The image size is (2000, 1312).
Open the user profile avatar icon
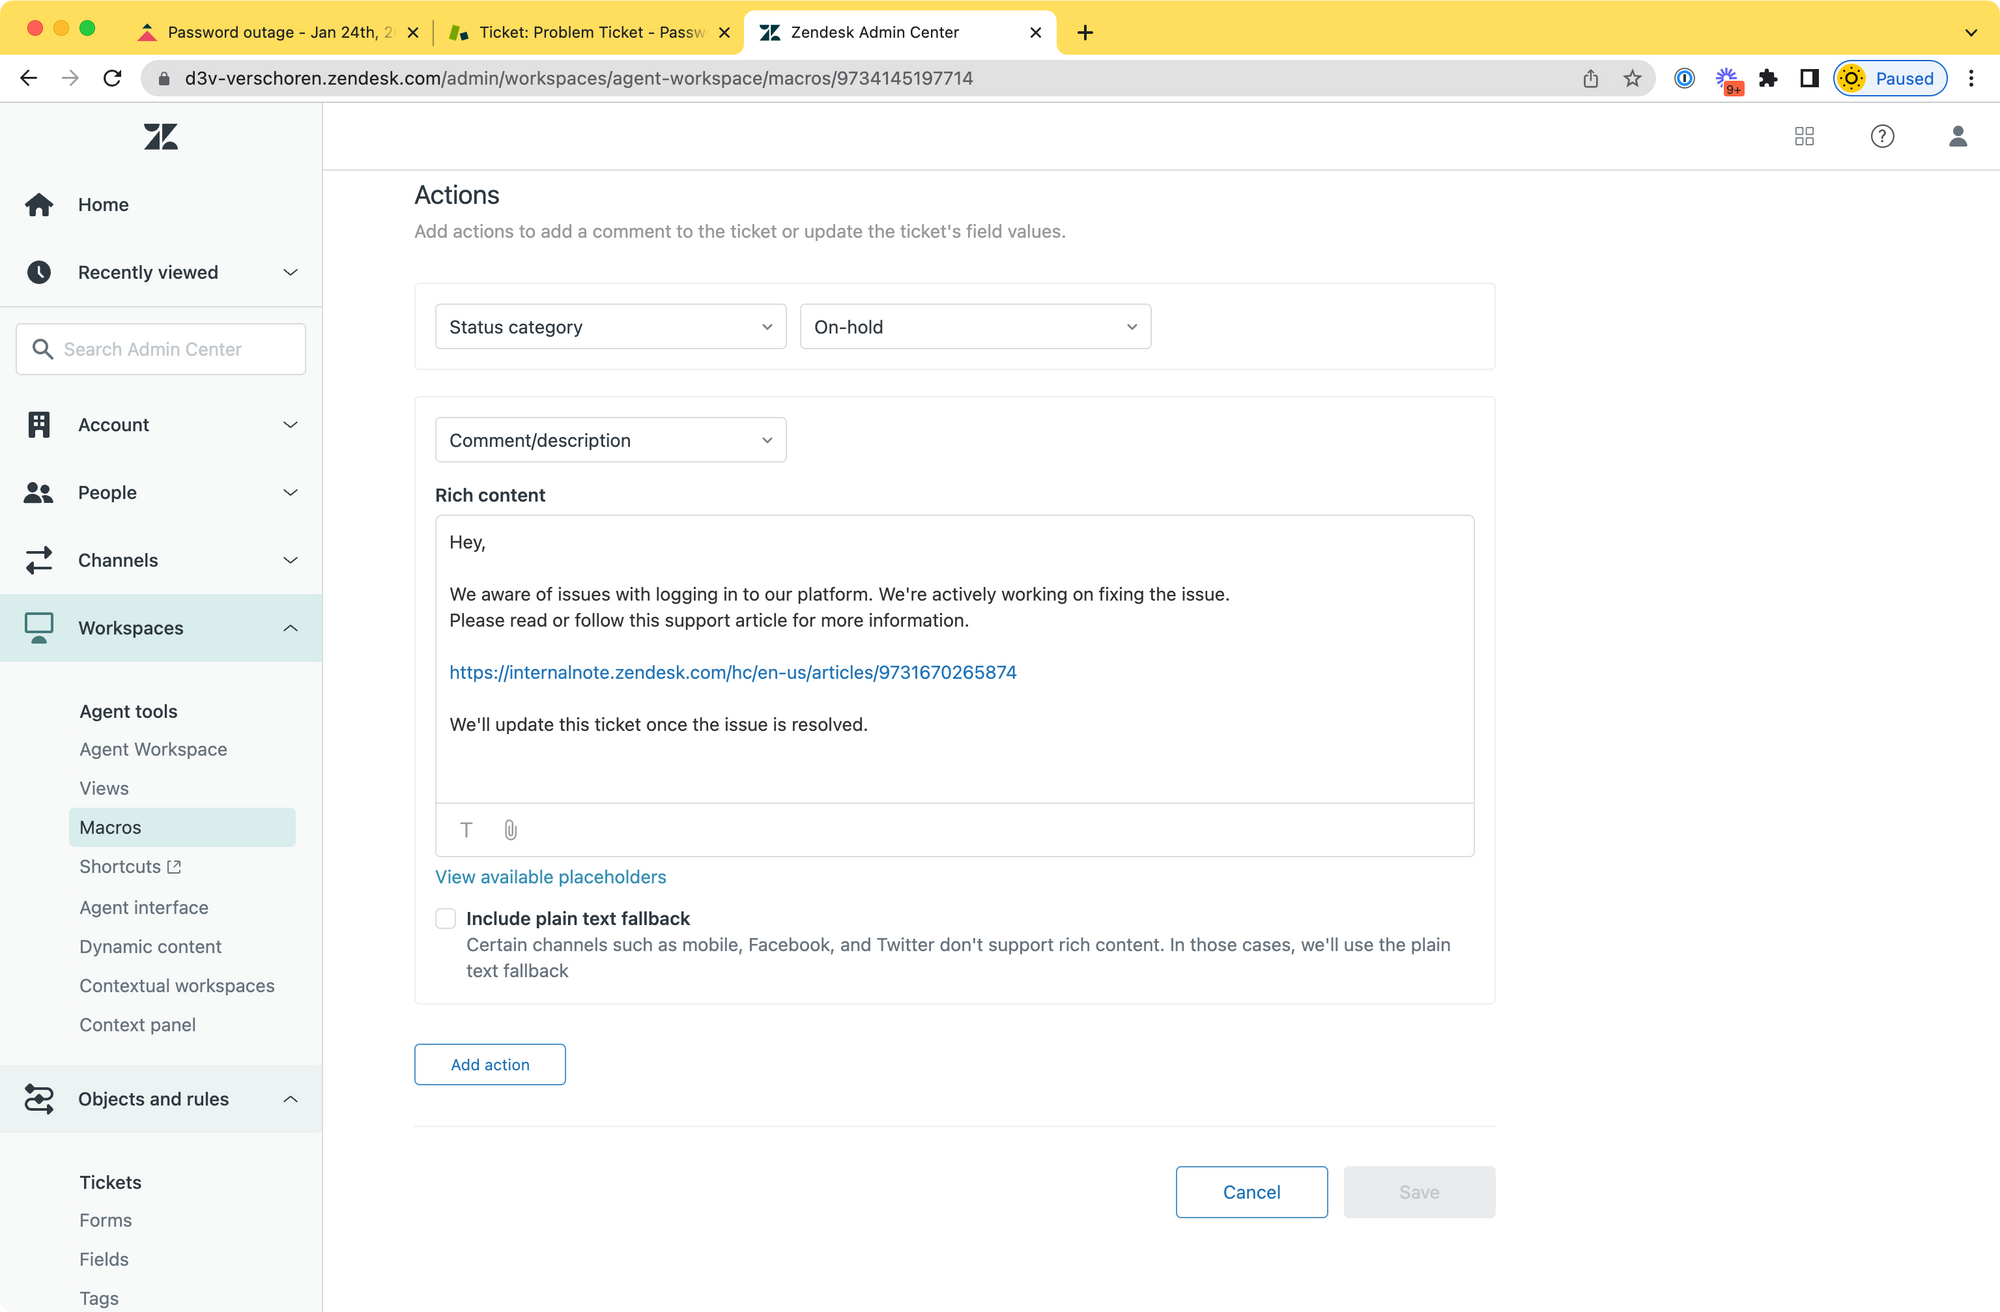tap(1957, 136)
